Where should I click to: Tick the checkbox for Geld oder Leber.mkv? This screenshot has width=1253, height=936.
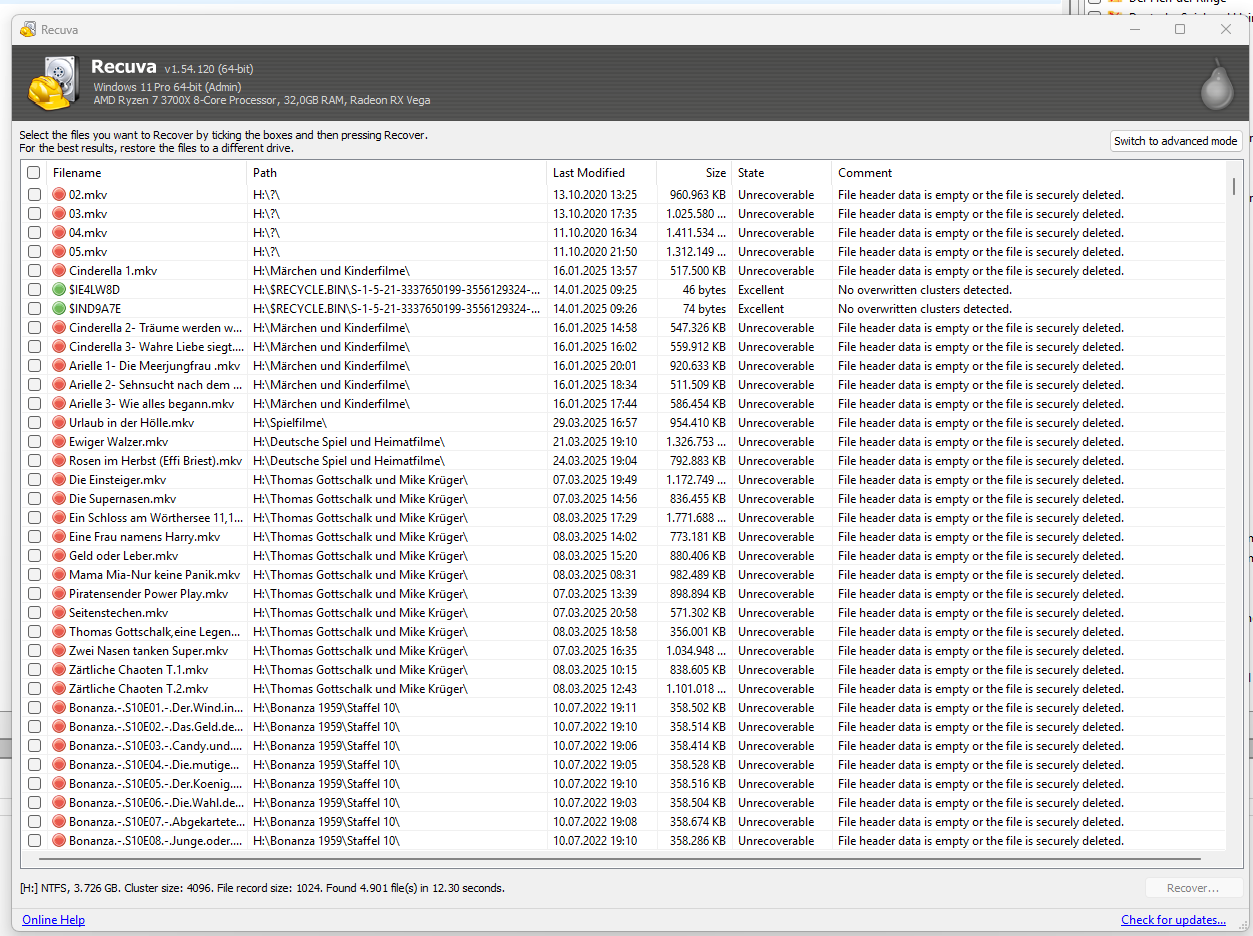[x=34, y=556]
